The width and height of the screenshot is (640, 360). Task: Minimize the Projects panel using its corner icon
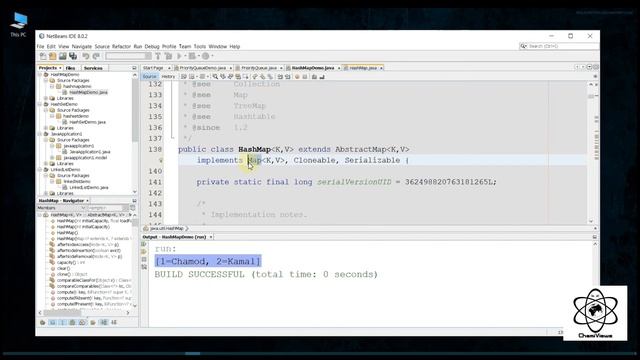[134, 68]
